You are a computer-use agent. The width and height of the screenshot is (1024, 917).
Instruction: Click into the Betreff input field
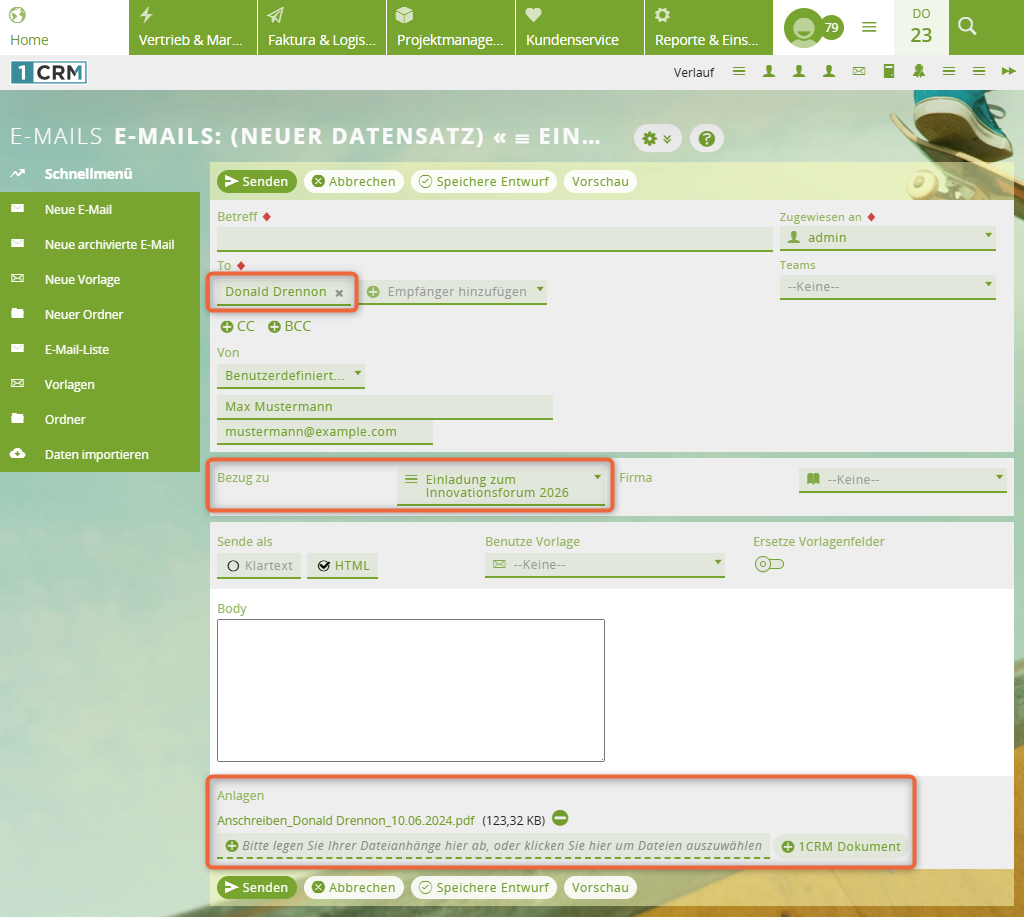click(494, 238)
